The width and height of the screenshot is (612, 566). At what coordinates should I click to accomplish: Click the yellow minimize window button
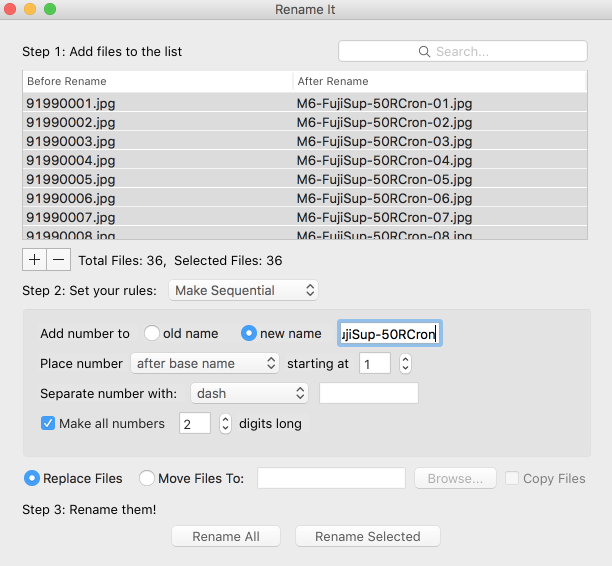30,9
